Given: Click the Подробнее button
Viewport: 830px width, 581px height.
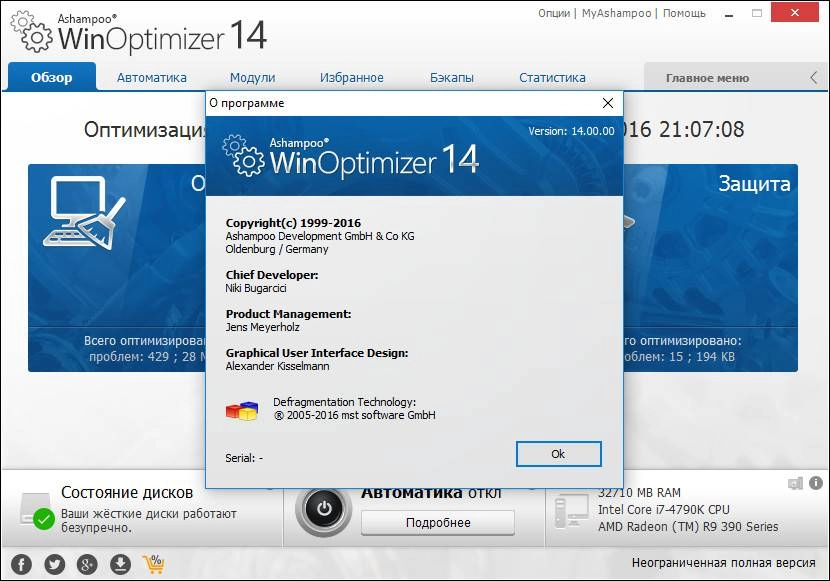Looking at the screenshot, I should point(438,523).
